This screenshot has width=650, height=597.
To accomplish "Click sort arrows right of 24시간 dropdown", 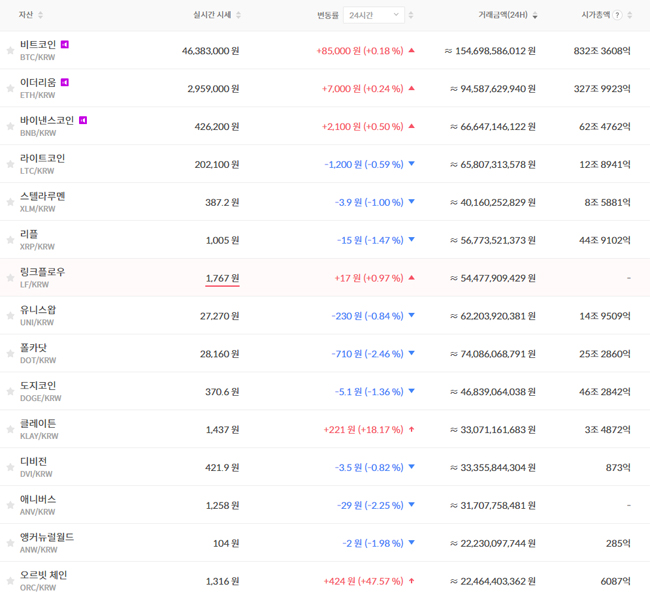I will click(411, 15).
